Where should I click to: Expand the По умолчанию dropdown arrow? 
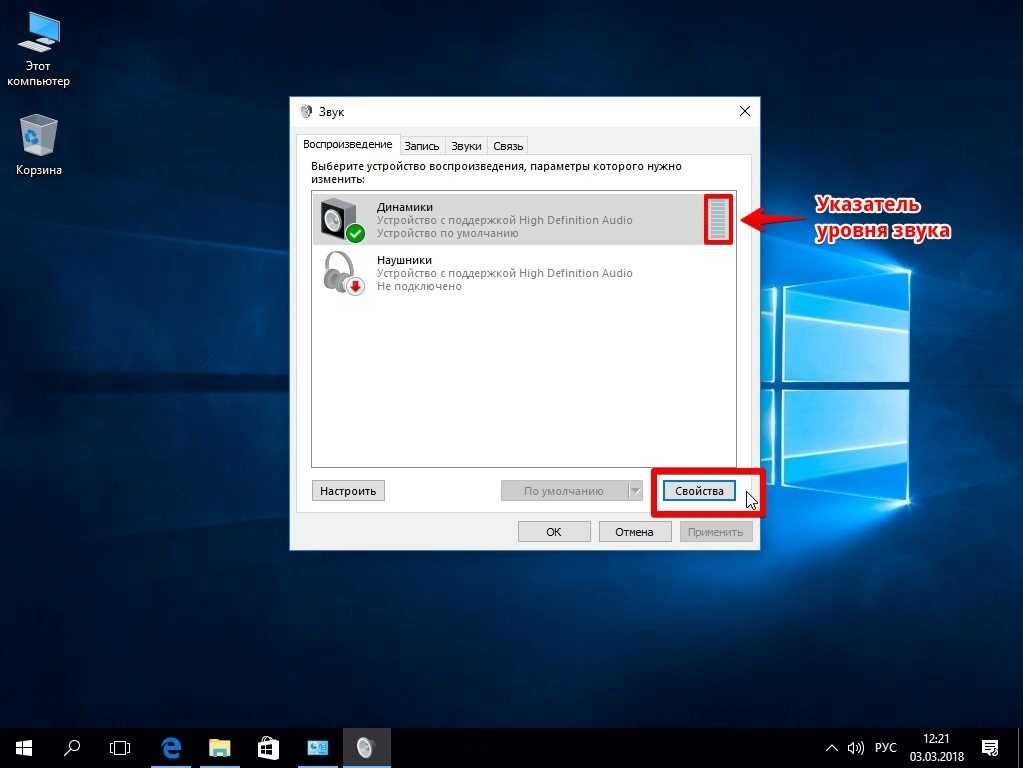coord(635,491)
